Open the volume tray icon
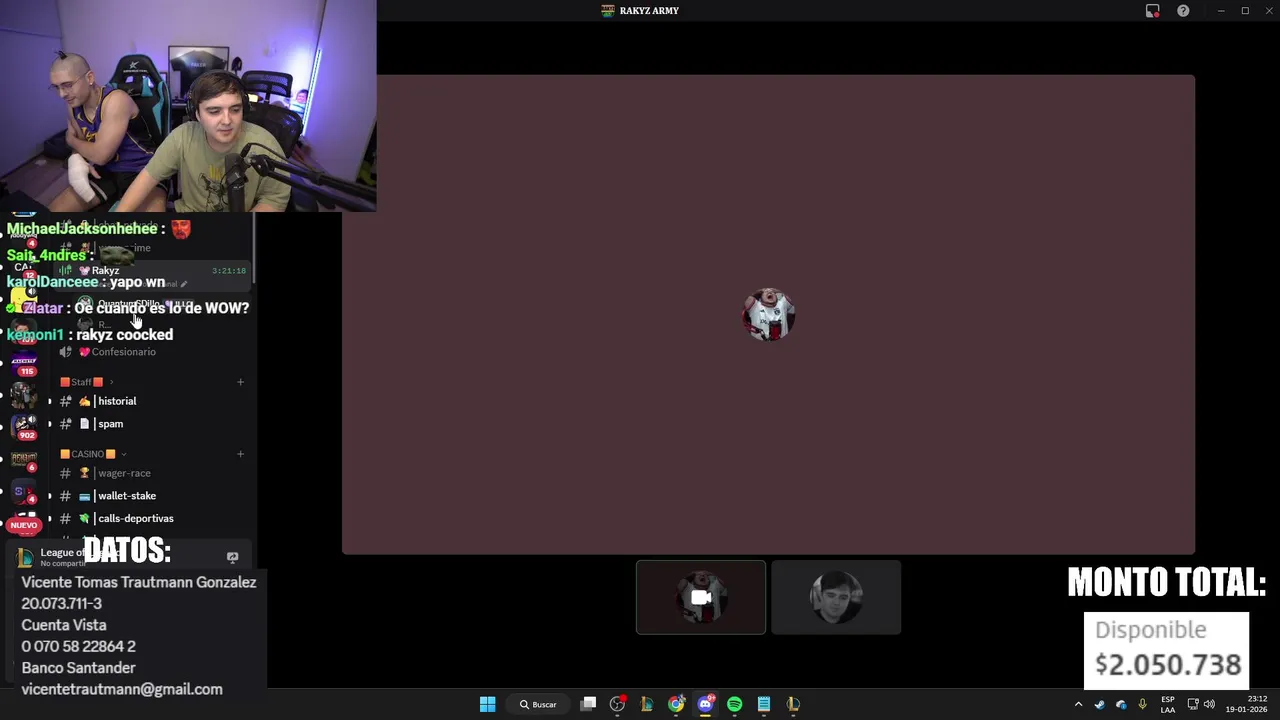The width and height of the screenshot is (1280, 720). coord(1209,704)
